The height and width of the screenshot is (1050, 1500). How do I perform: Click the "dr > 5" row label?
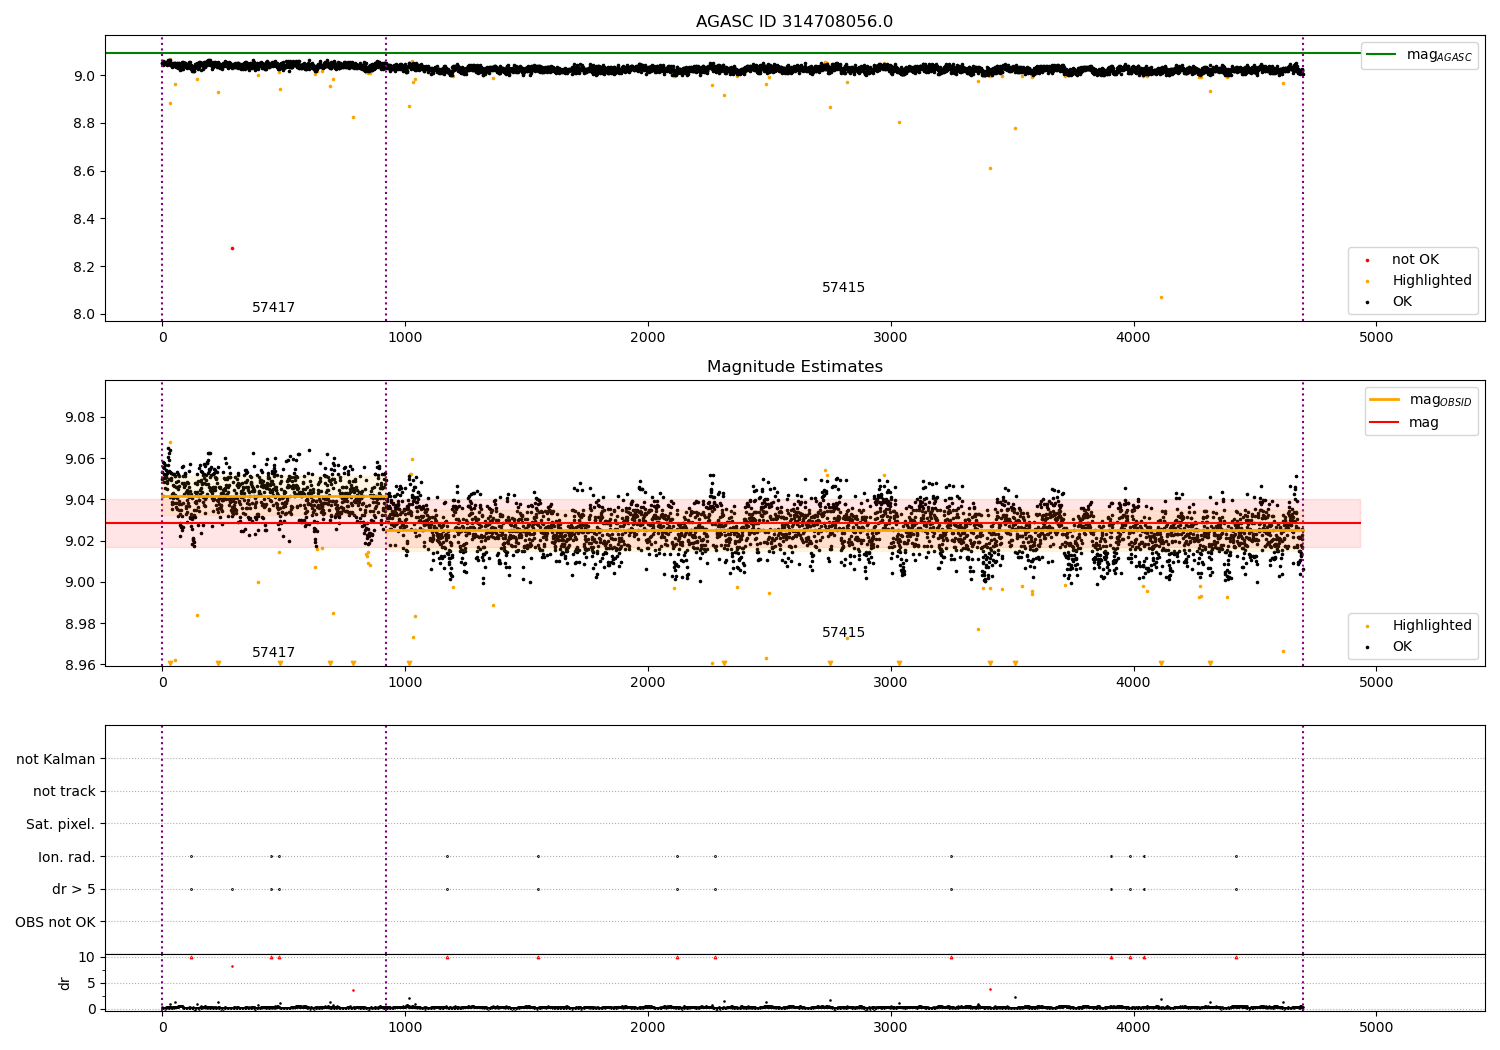click(74, 890)
